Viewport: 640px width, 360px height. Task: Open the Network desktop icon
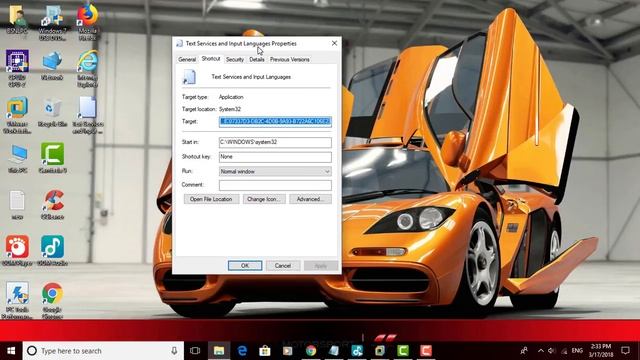pos(52,65)
